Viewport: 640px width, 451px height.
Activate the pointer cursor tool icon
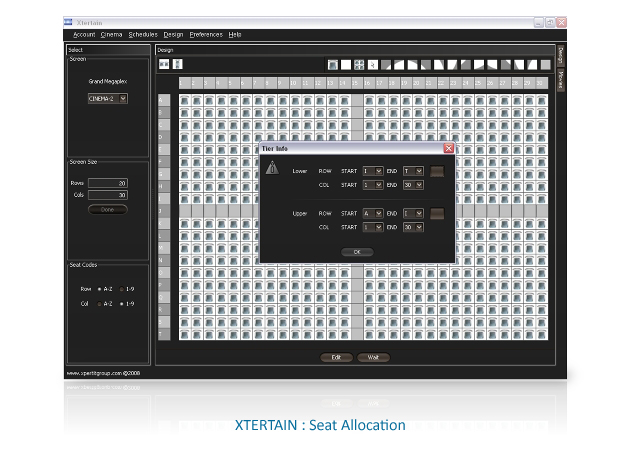(372, 64)
